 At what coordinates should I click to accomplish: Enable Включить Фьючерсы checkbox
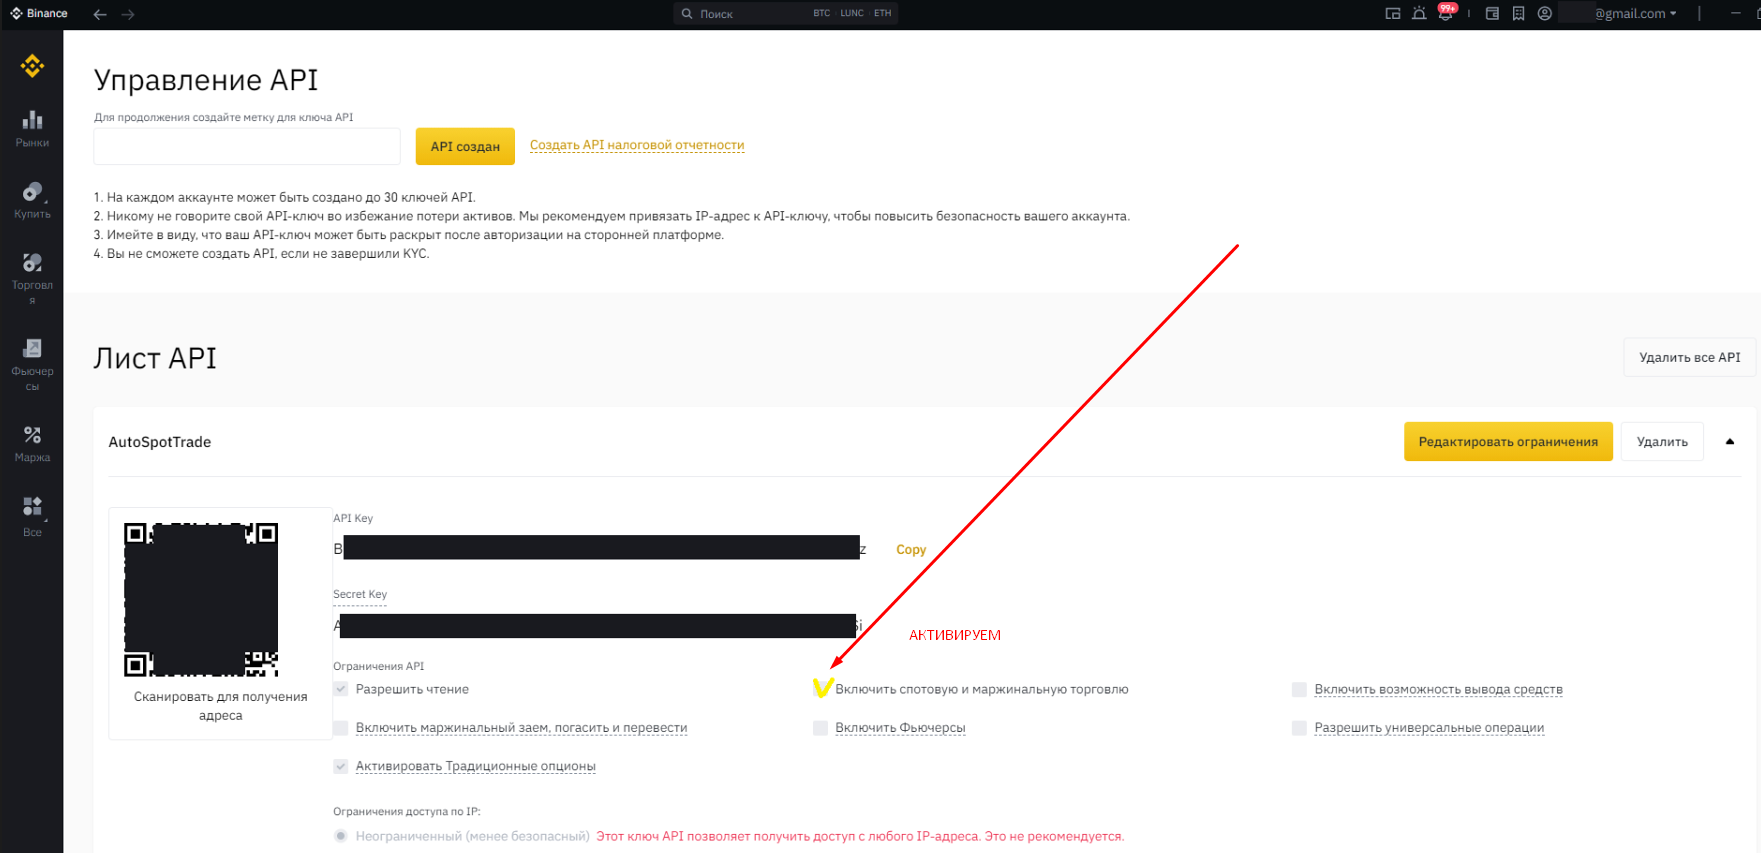(x=821, y=728)
